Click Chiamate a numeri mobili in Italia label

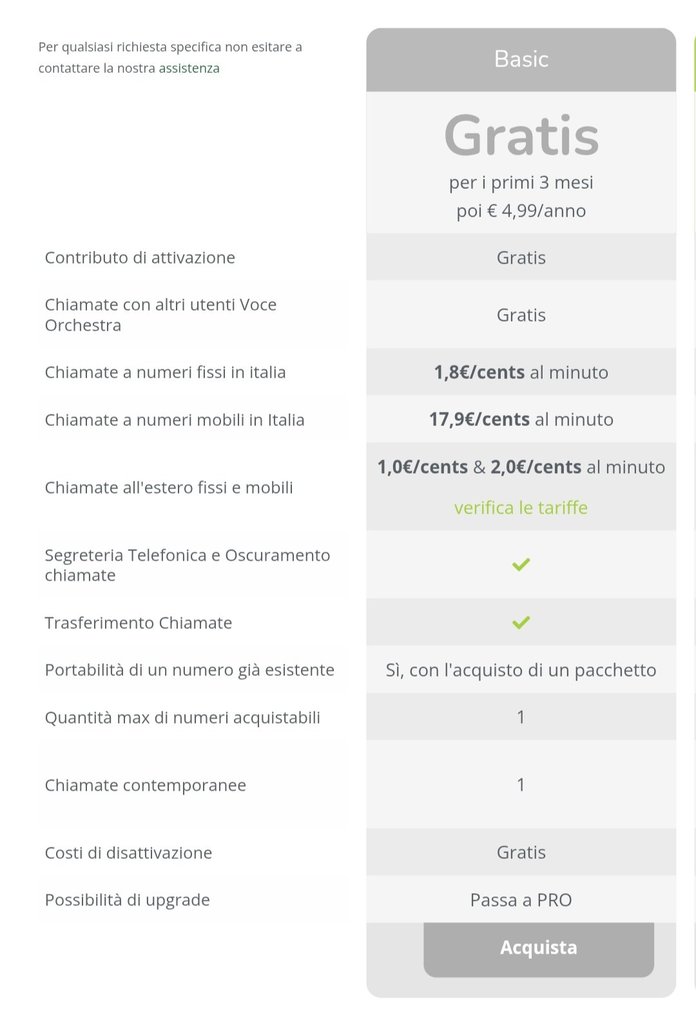coord(175,420)
